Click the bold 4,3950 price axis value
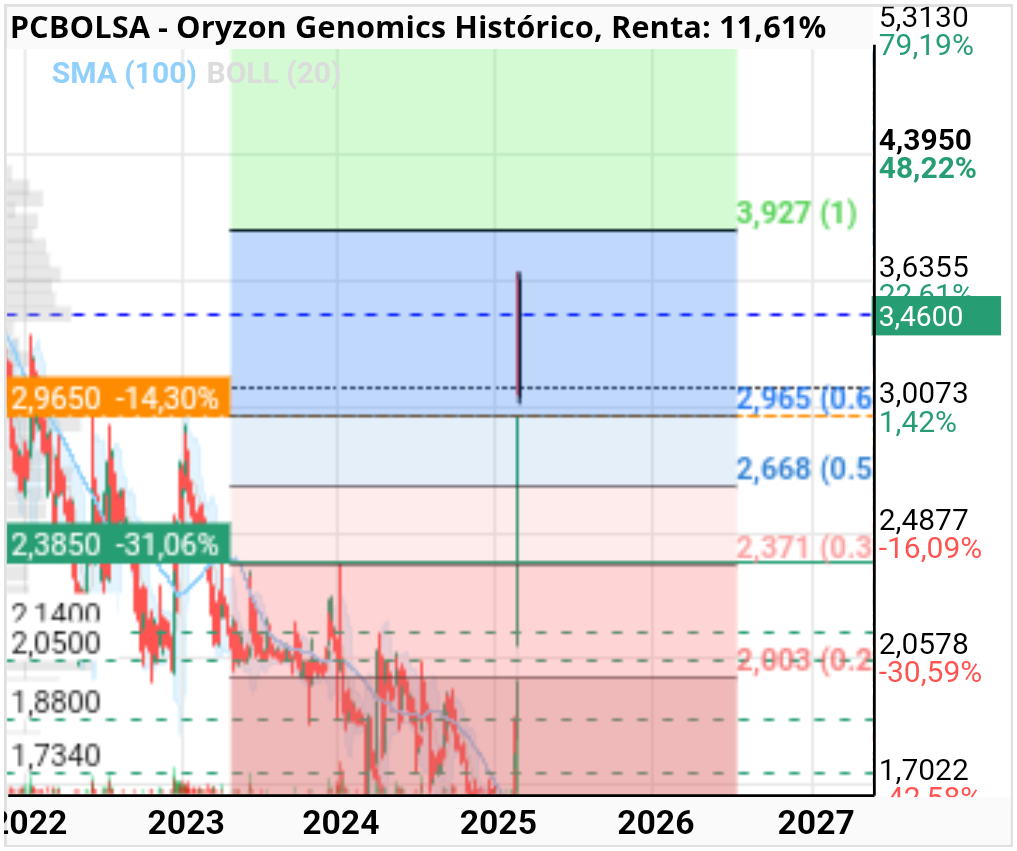 click(x=925, y=139)
